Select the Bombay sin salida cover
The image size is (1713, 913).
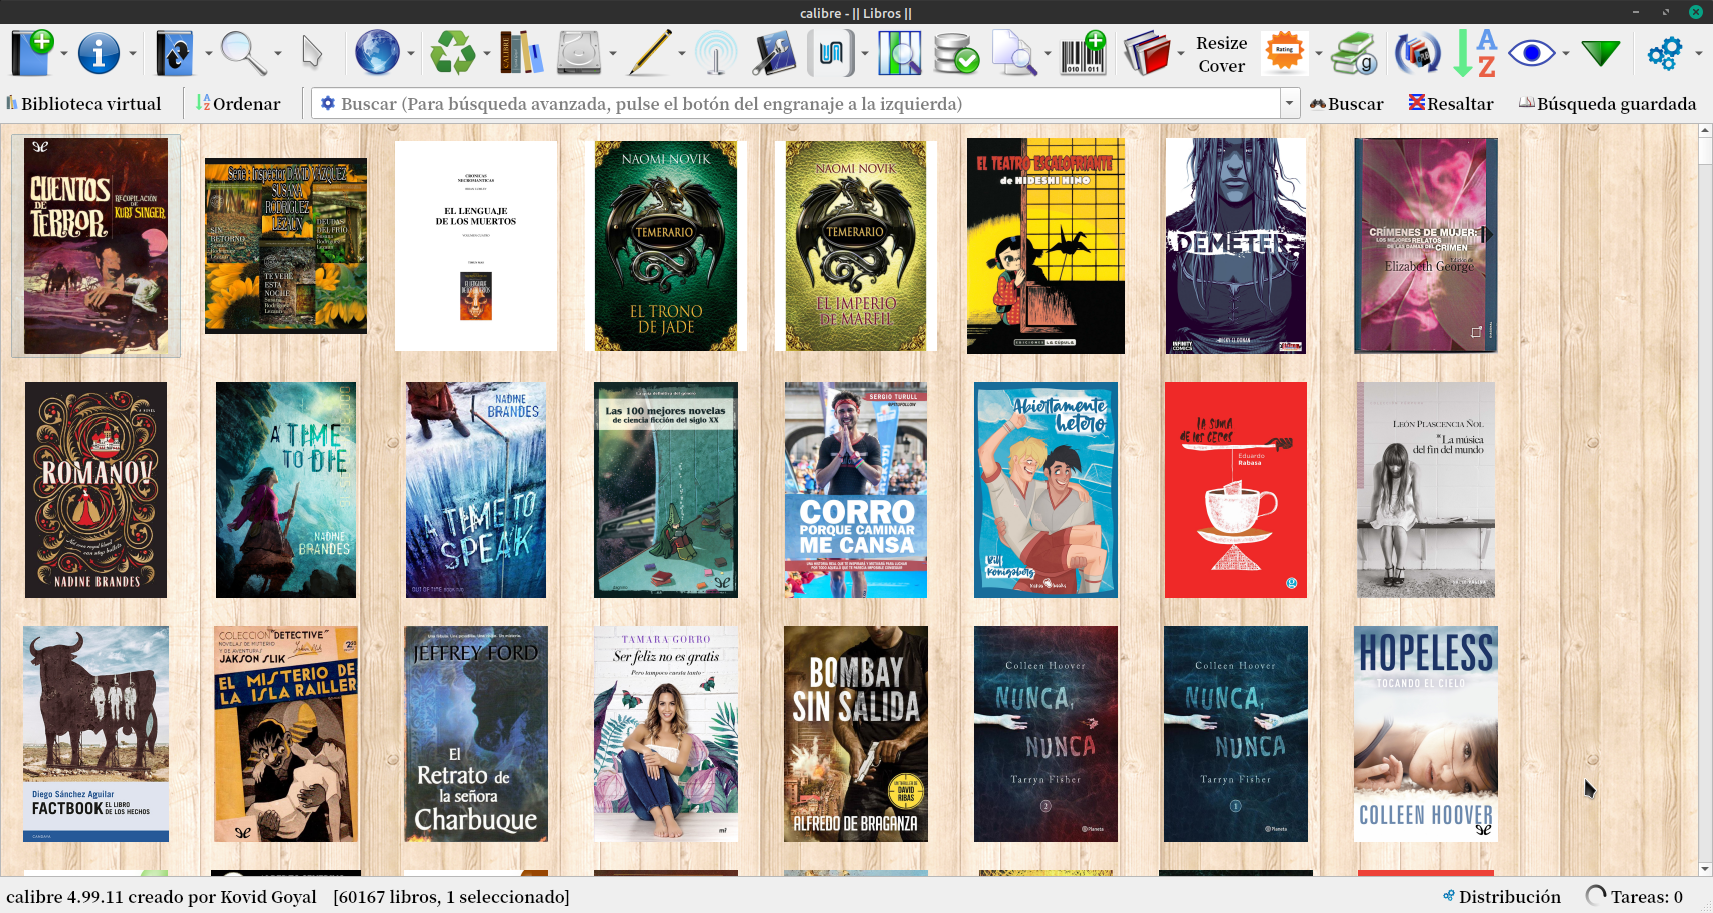click(x=856, y=734)
